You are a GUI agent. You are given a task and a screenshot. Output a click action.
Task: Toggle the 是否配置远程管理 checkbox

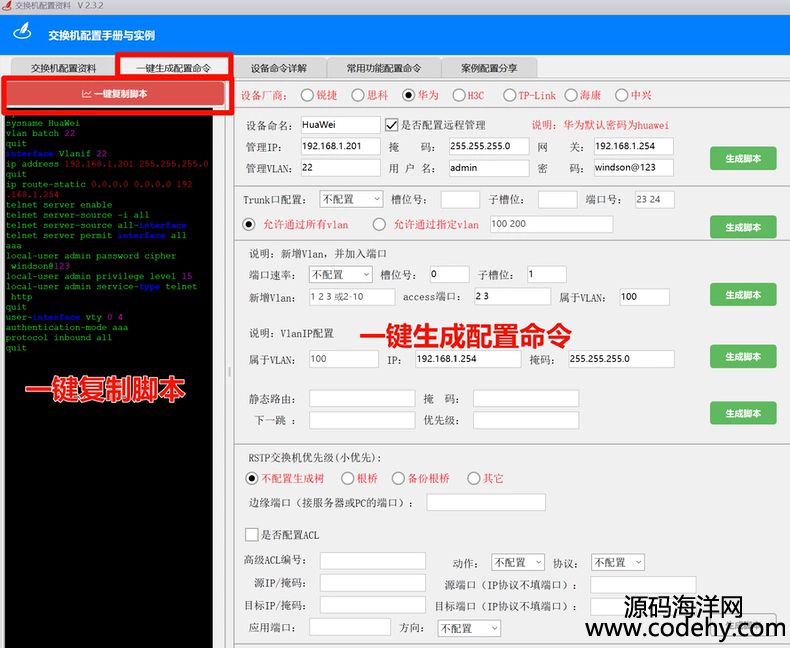(x=391, y=125)
